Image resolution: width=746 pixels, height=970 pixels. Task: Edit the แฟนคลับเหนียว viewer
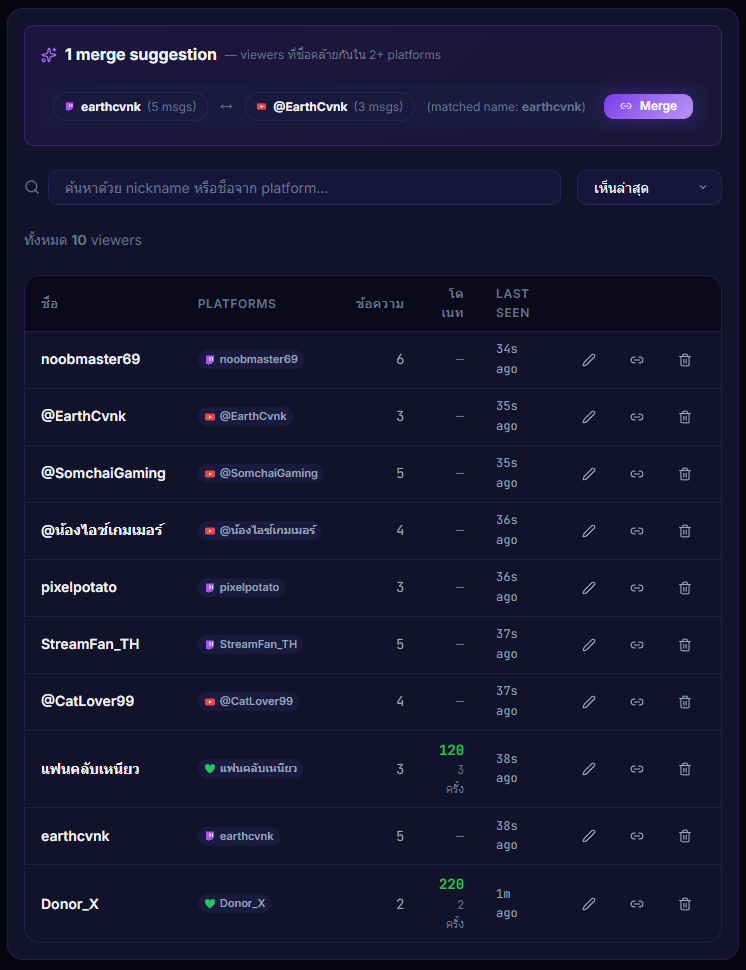point(589,769)
